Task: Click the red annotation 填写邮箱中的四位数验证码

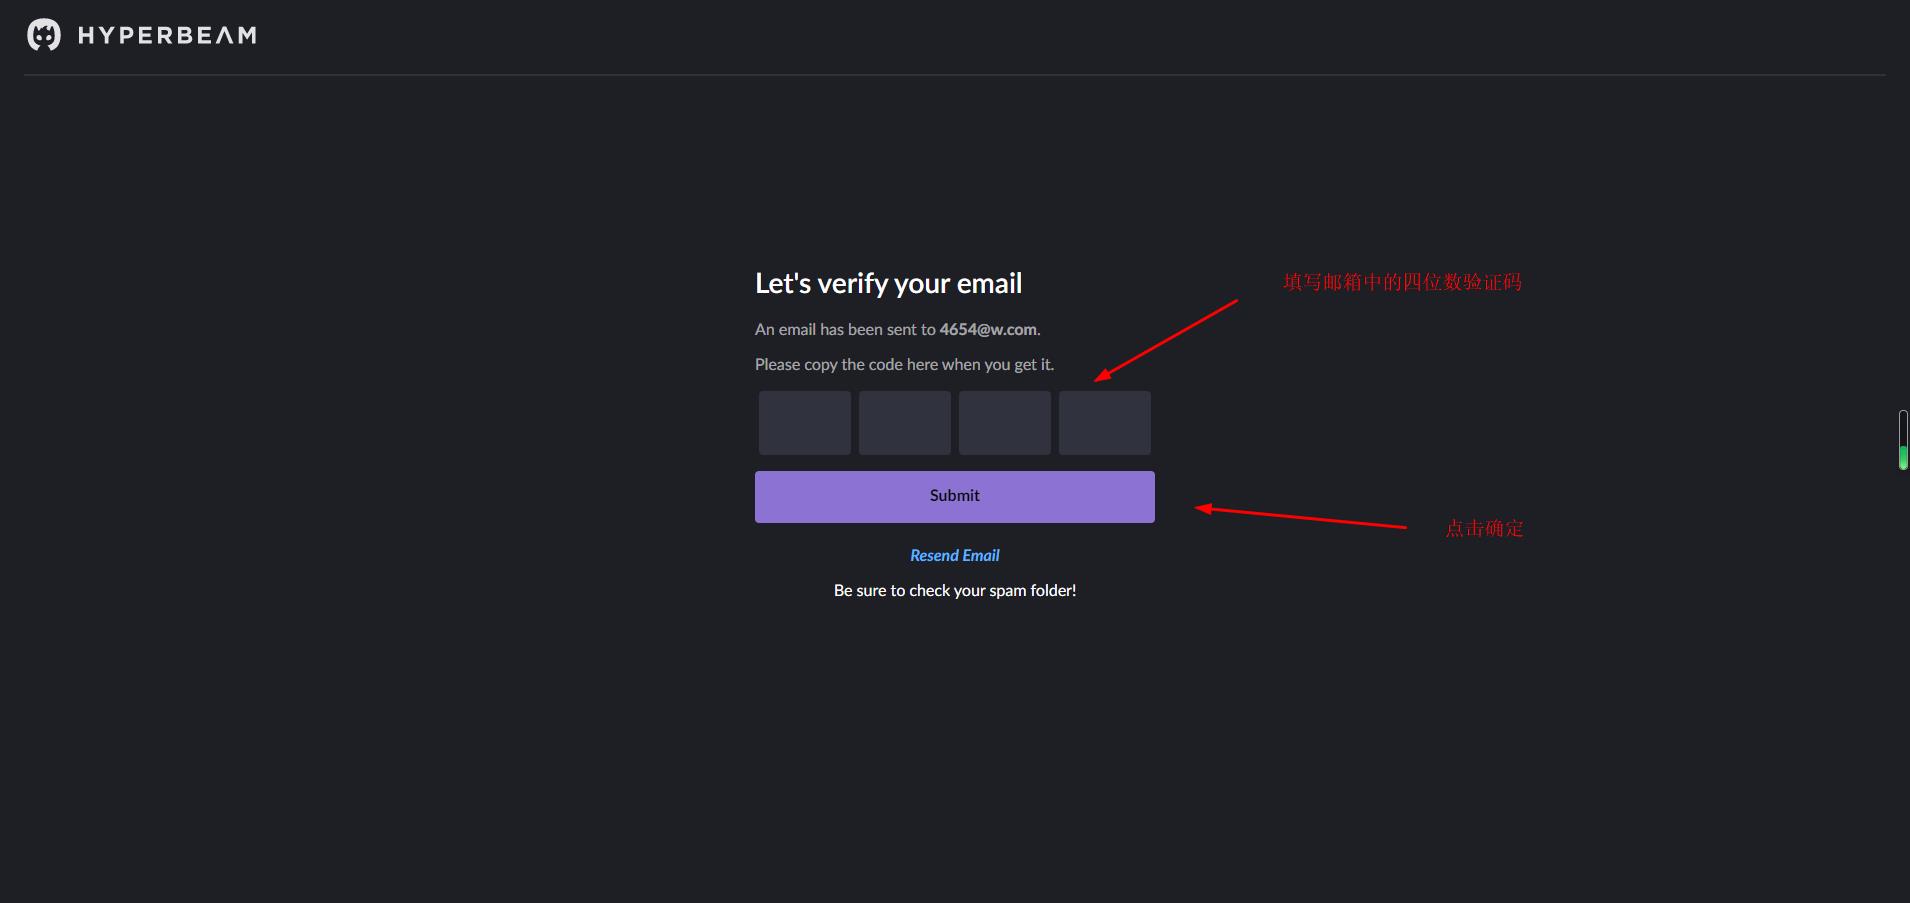Action: pos(1402,282)
